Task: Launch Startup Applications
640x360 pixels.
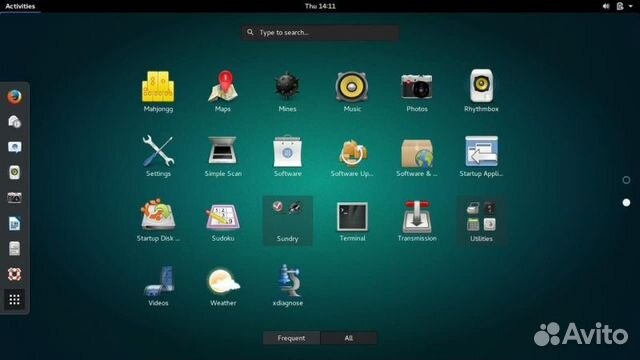Action: [481, 156]
